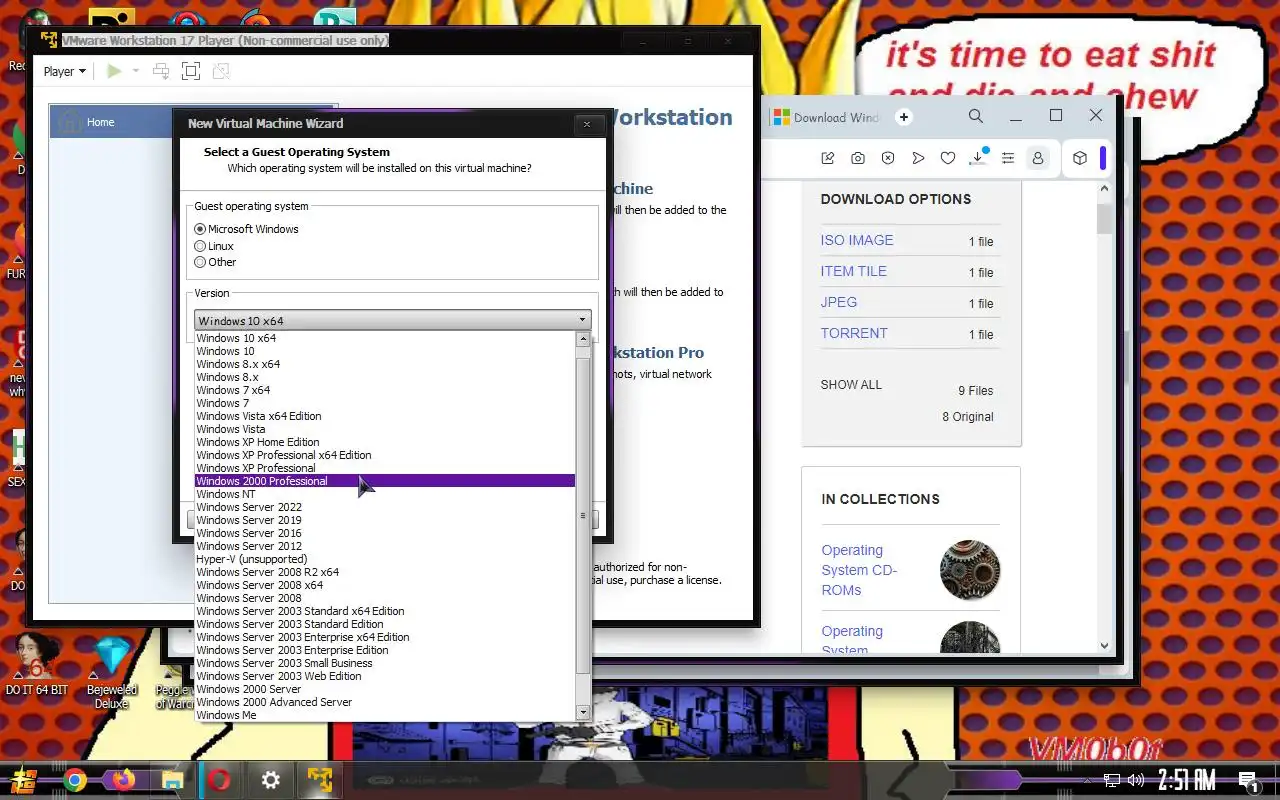The width and height of the screenshot is (1280, 800).
Task: Open the DO IT 64 BIT desktop icon
Action: [37, 664]
